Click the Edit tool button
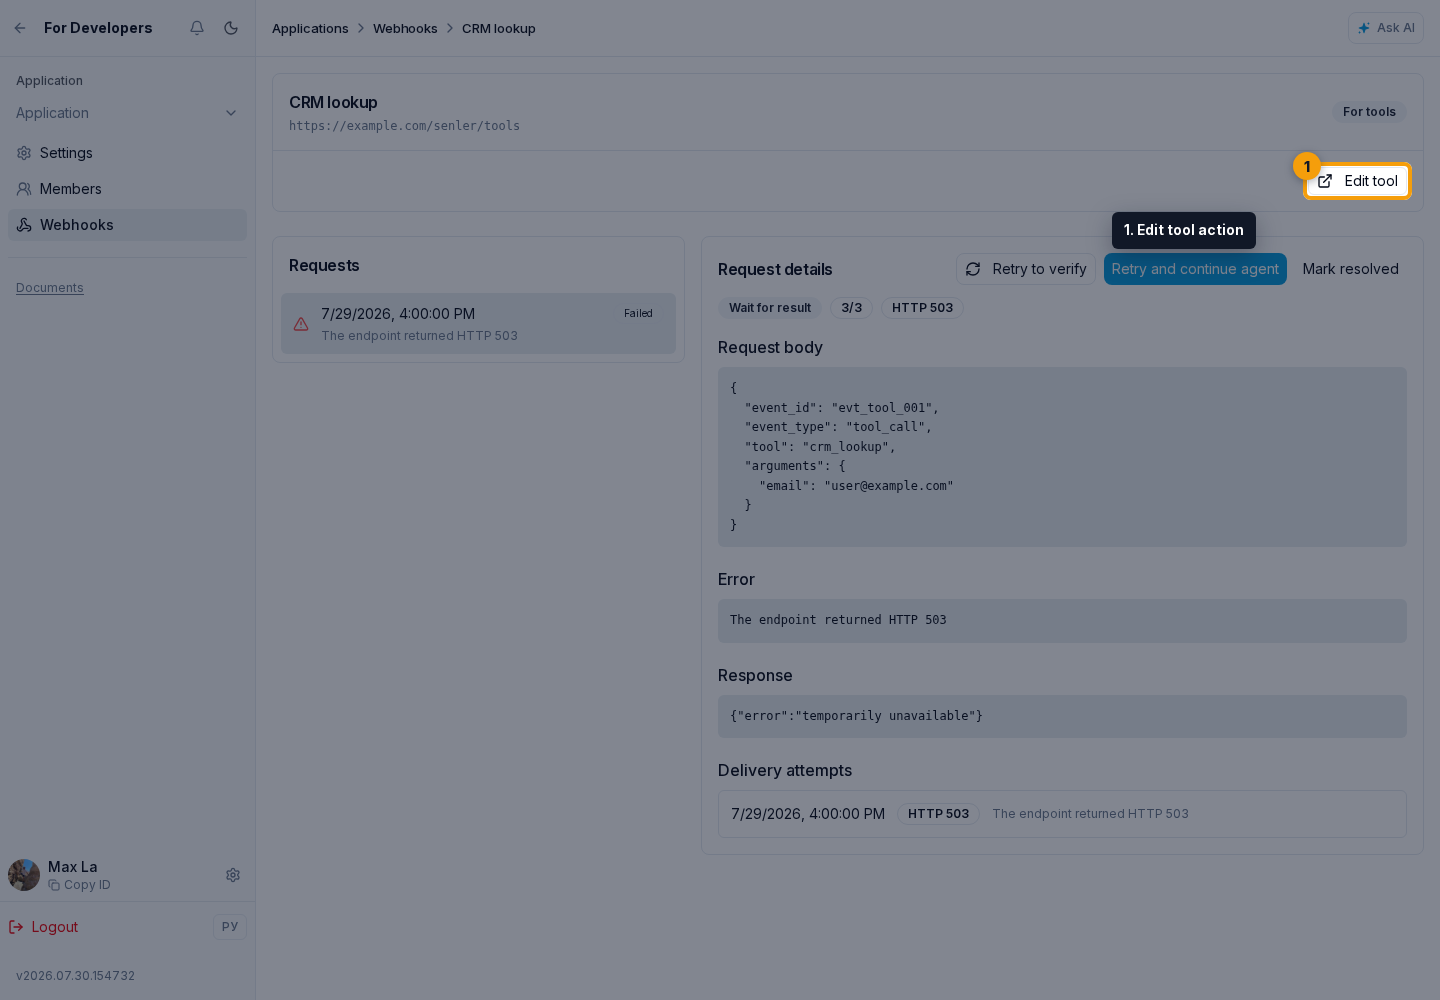 (1357, 181)
